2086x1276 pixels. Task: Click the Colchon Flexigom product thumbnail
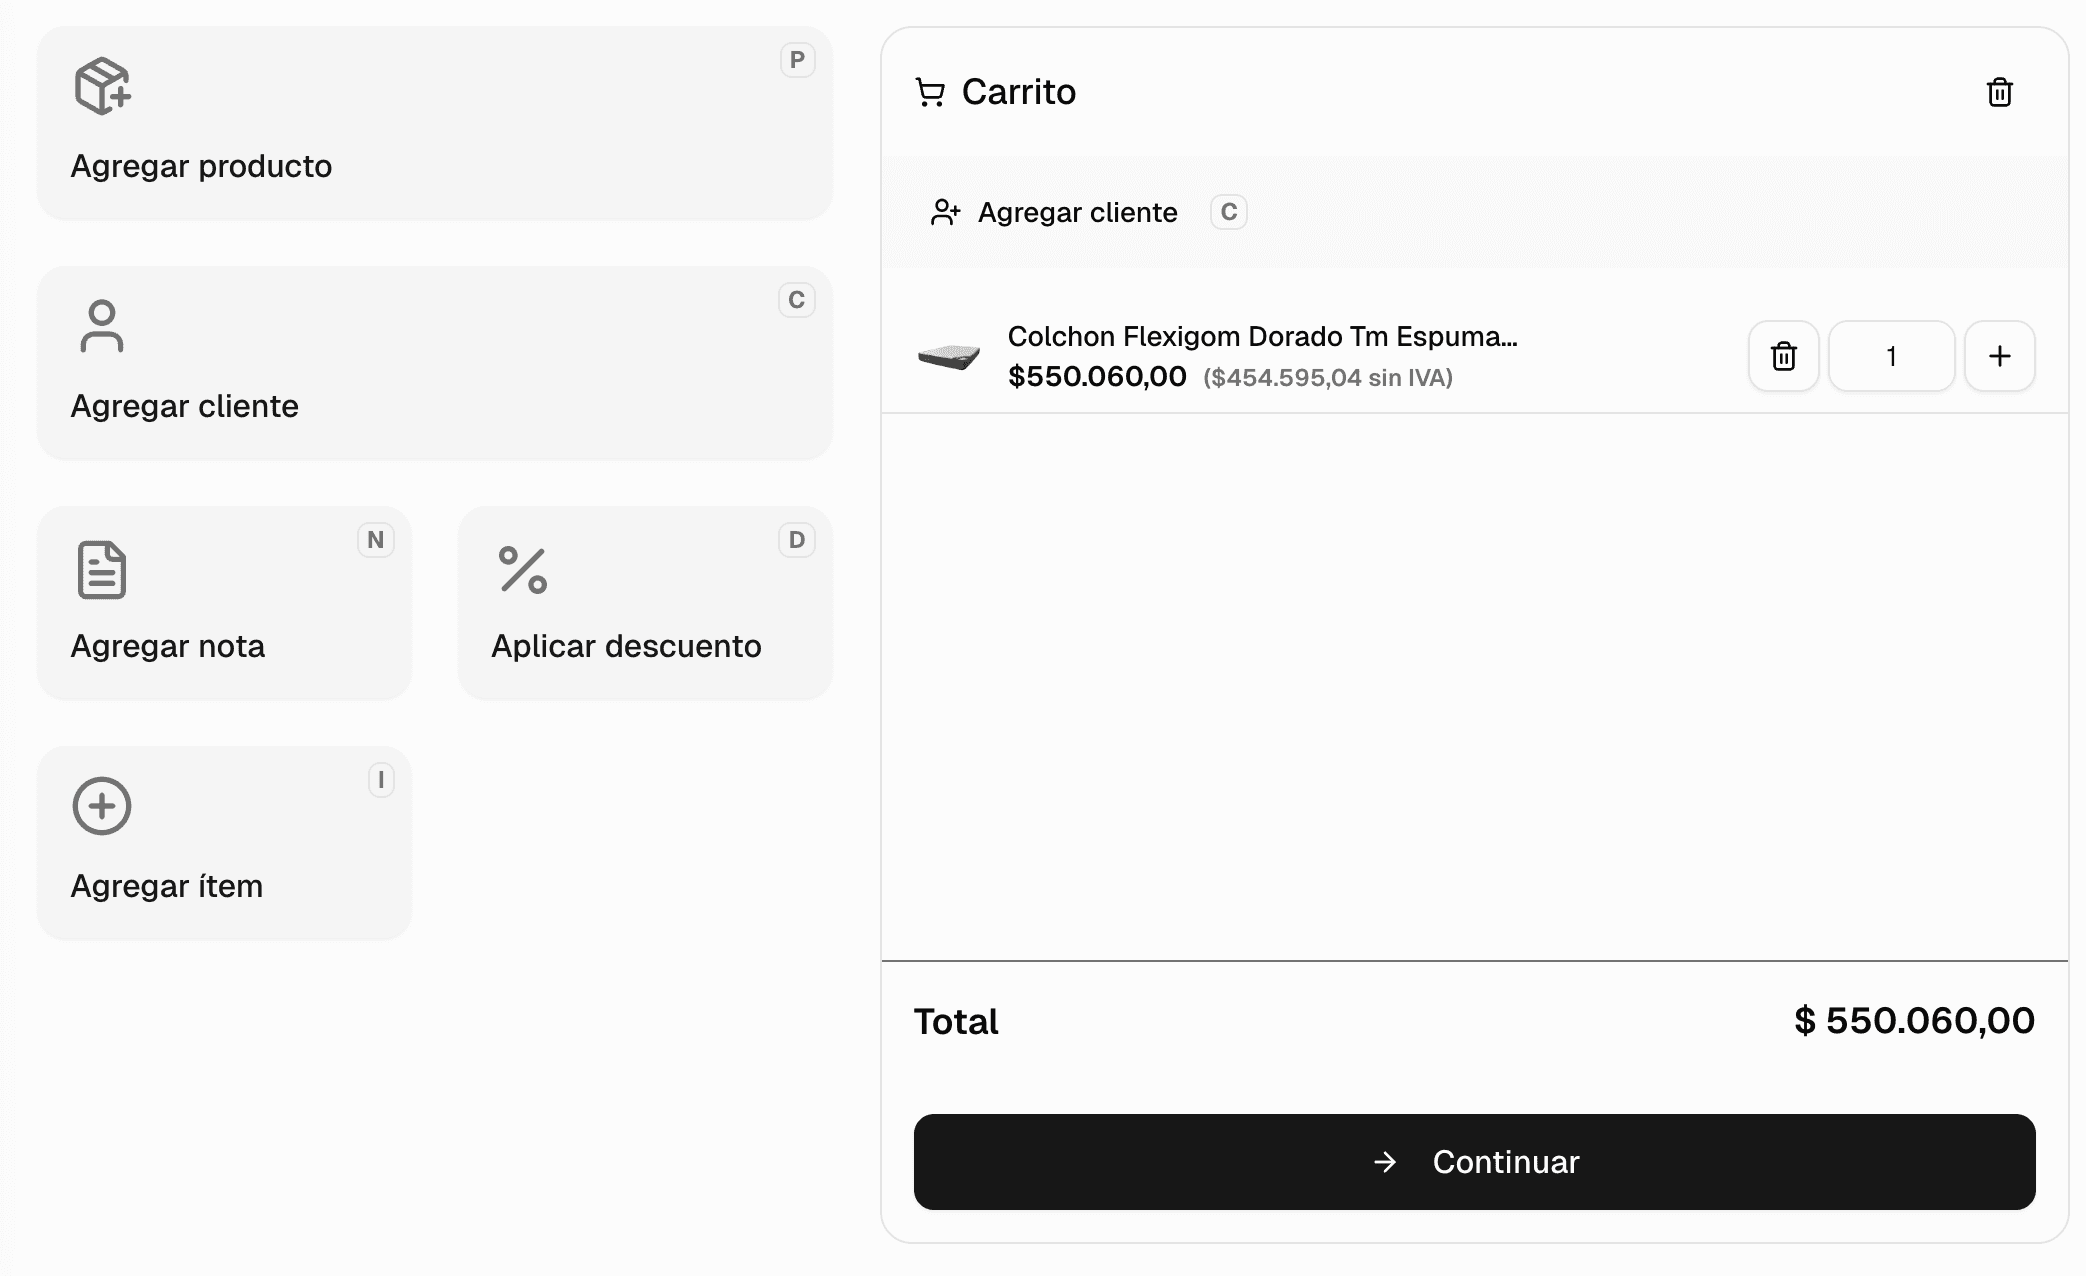click(x=948, y=356)
